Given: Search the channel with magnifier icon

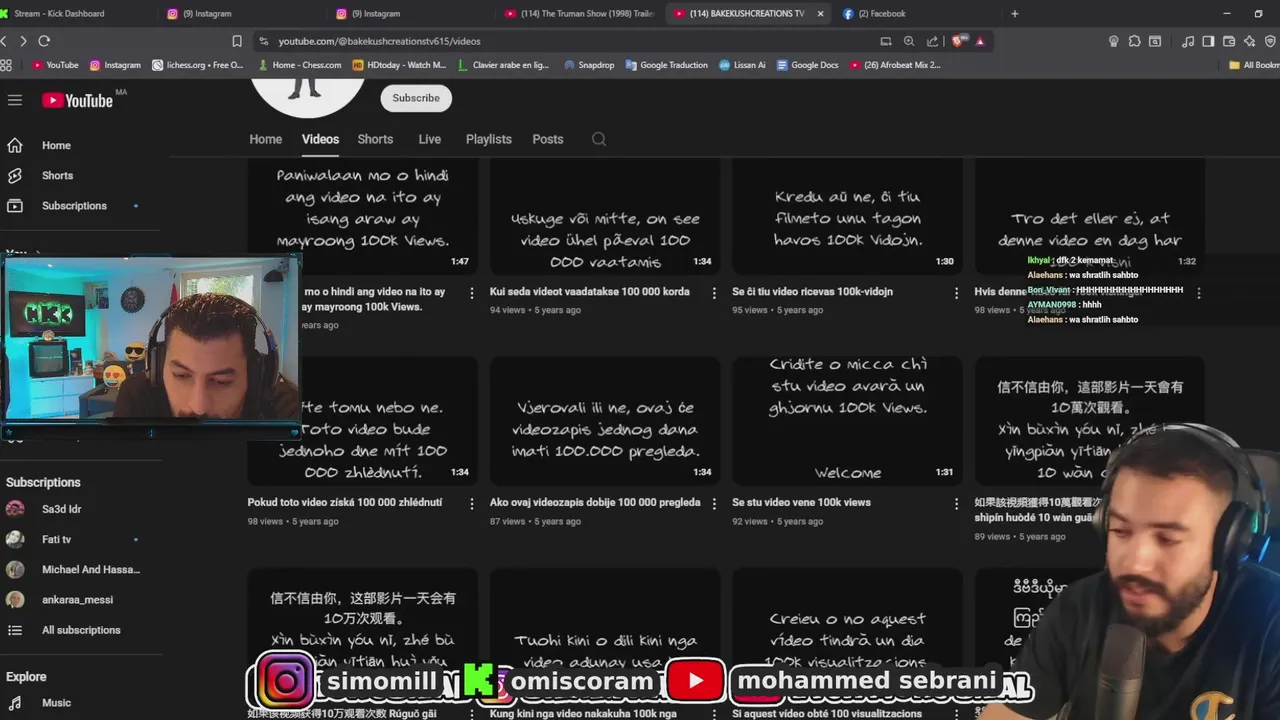Looking at the screenshot, I should tap(599, 139).
